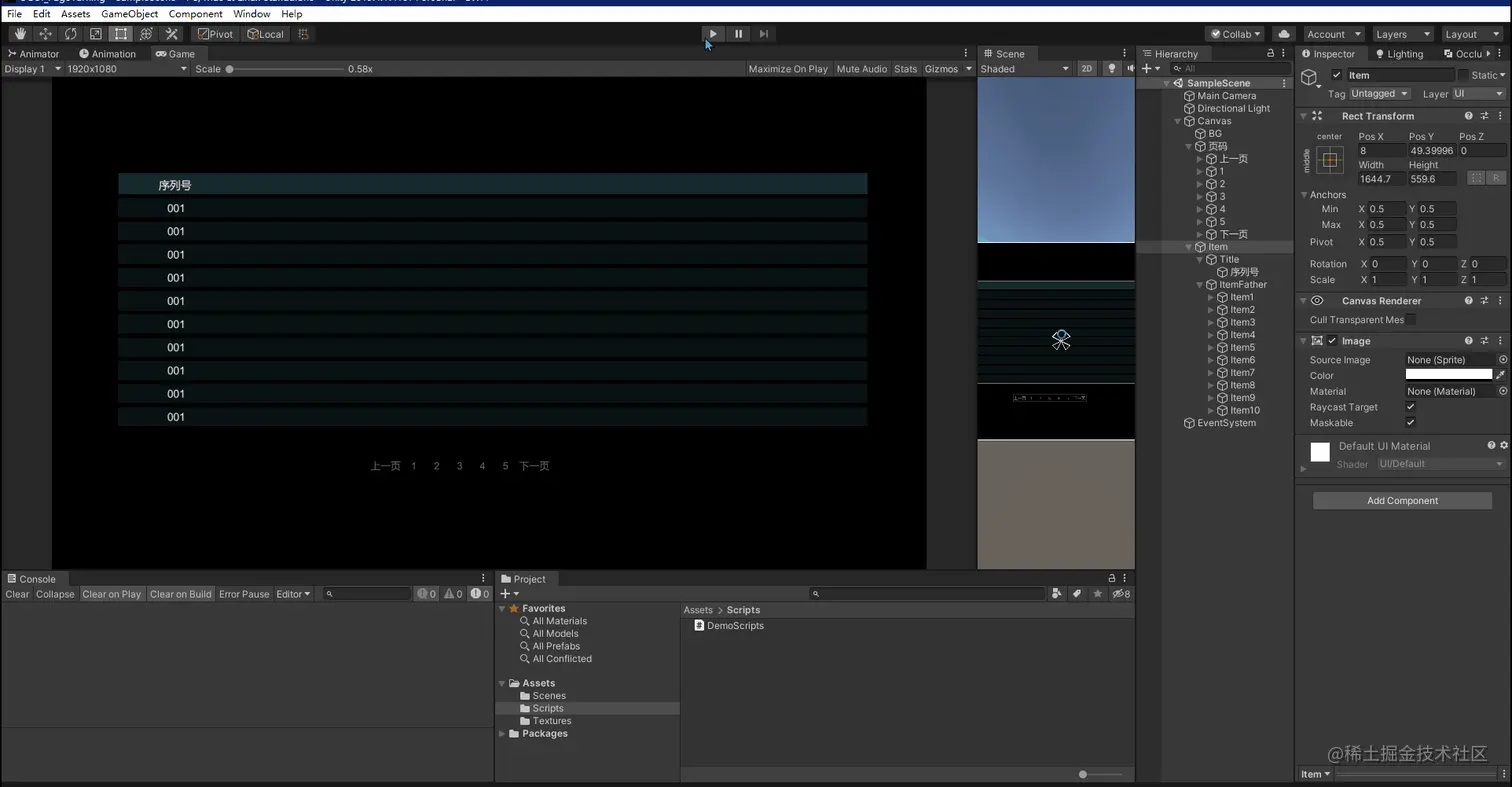Select the Move tool

click(x=45, y=34)
